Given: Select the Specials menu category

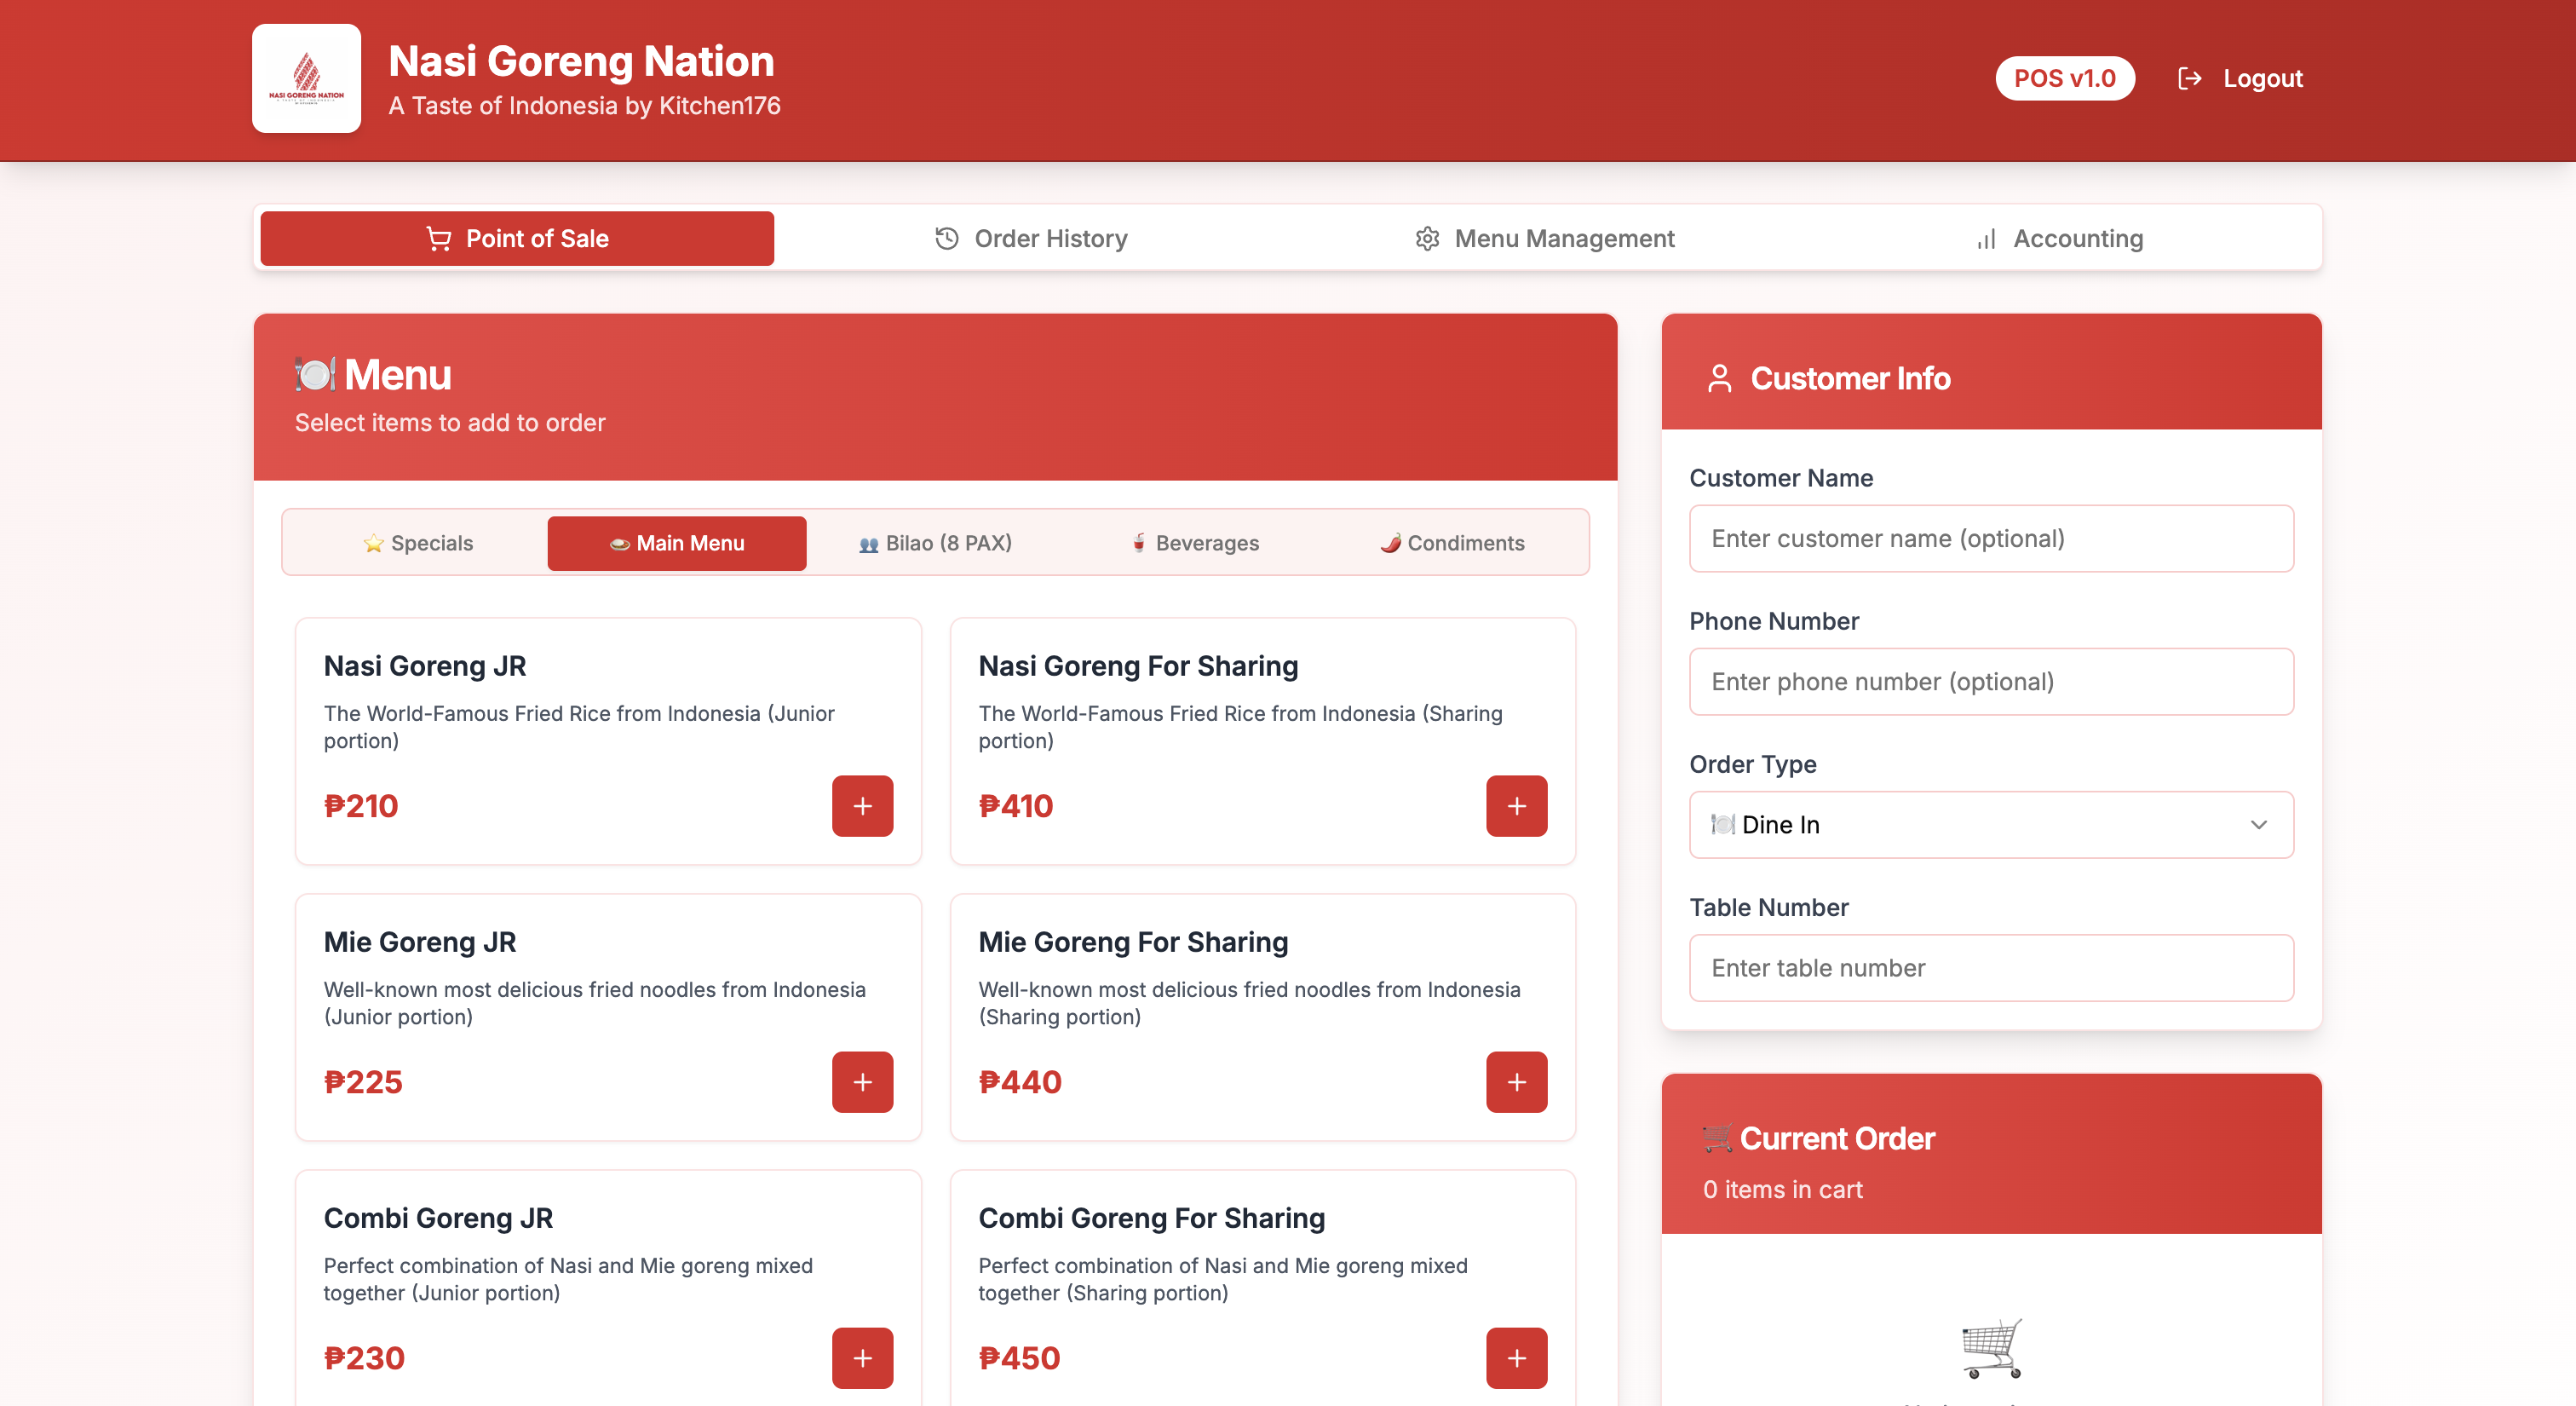Looking at the screenshot, I should click(417, 543).
